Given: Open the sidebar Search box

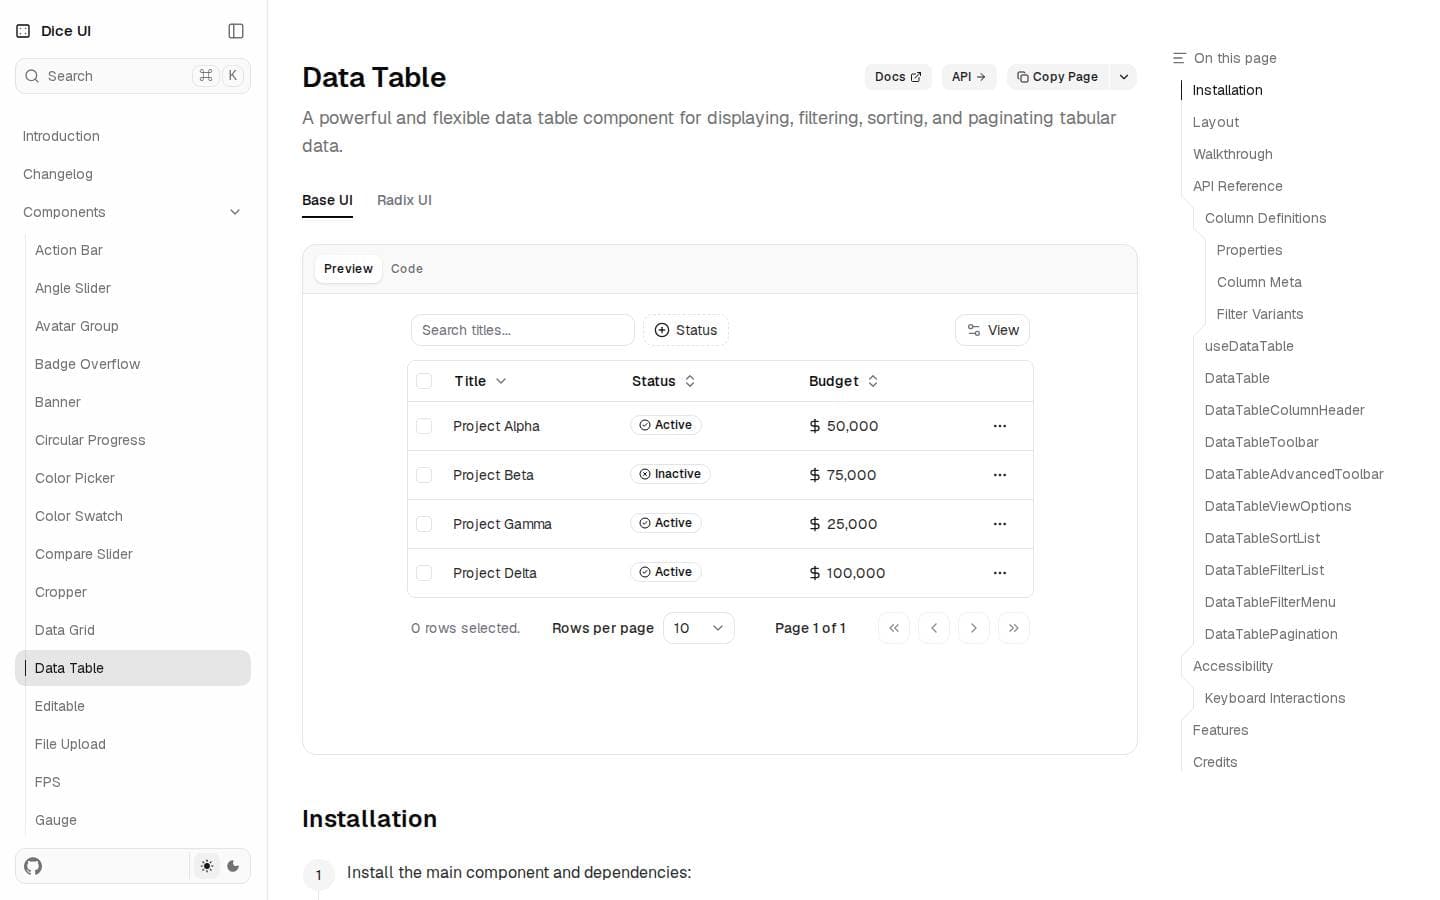Looking at the screenshot, I should (133, 76).
